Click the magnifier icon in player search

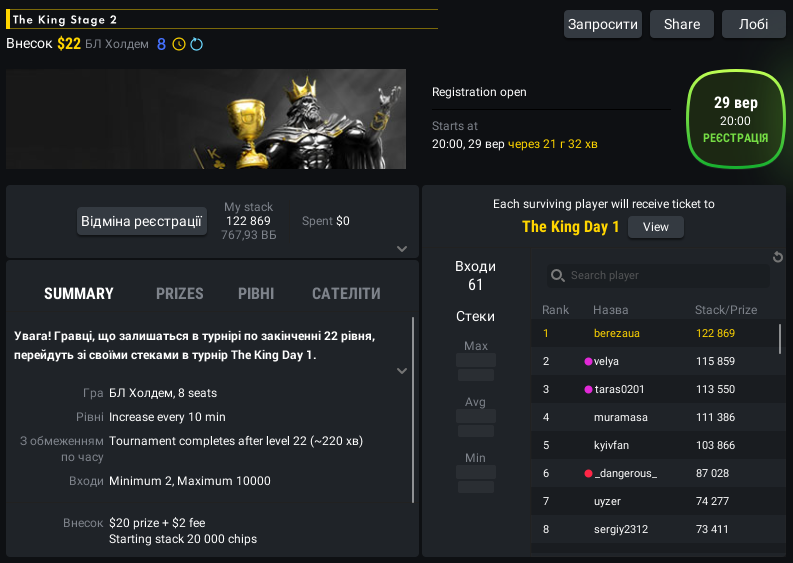557,276
